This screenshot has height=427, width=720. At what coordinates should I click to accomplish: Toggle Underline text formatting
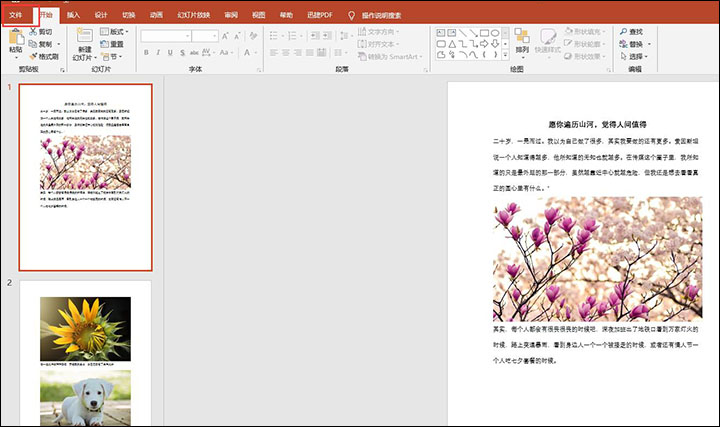[x=170, y=51]
